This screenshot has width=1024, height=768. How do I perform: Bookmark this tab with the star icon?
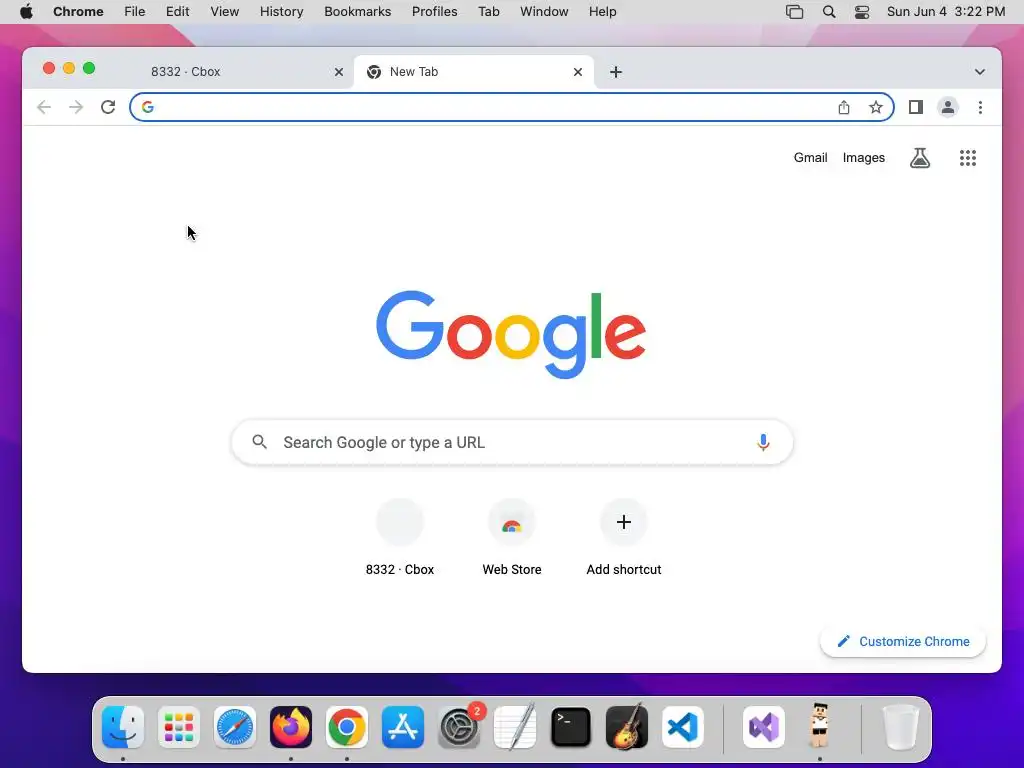pos(876,107)
